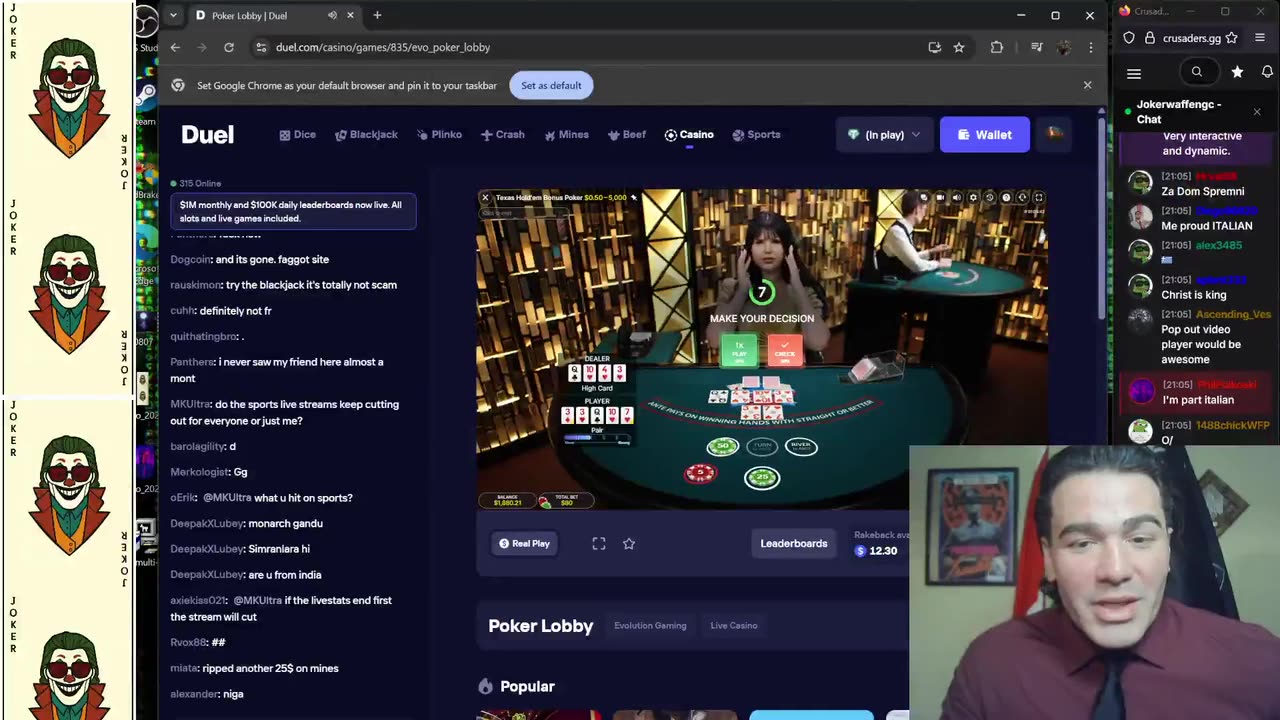Viewport: 1280px width, 720px height.
Task: Enter fullscreen via game top-right corner icon
Action: [1038, 197]
